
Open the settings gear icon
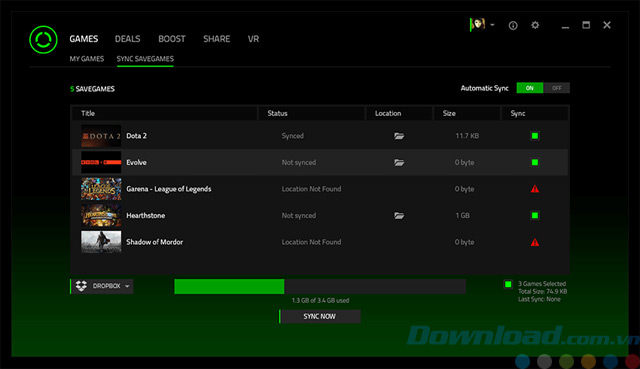pyautogui.click(x=535, y=25)
